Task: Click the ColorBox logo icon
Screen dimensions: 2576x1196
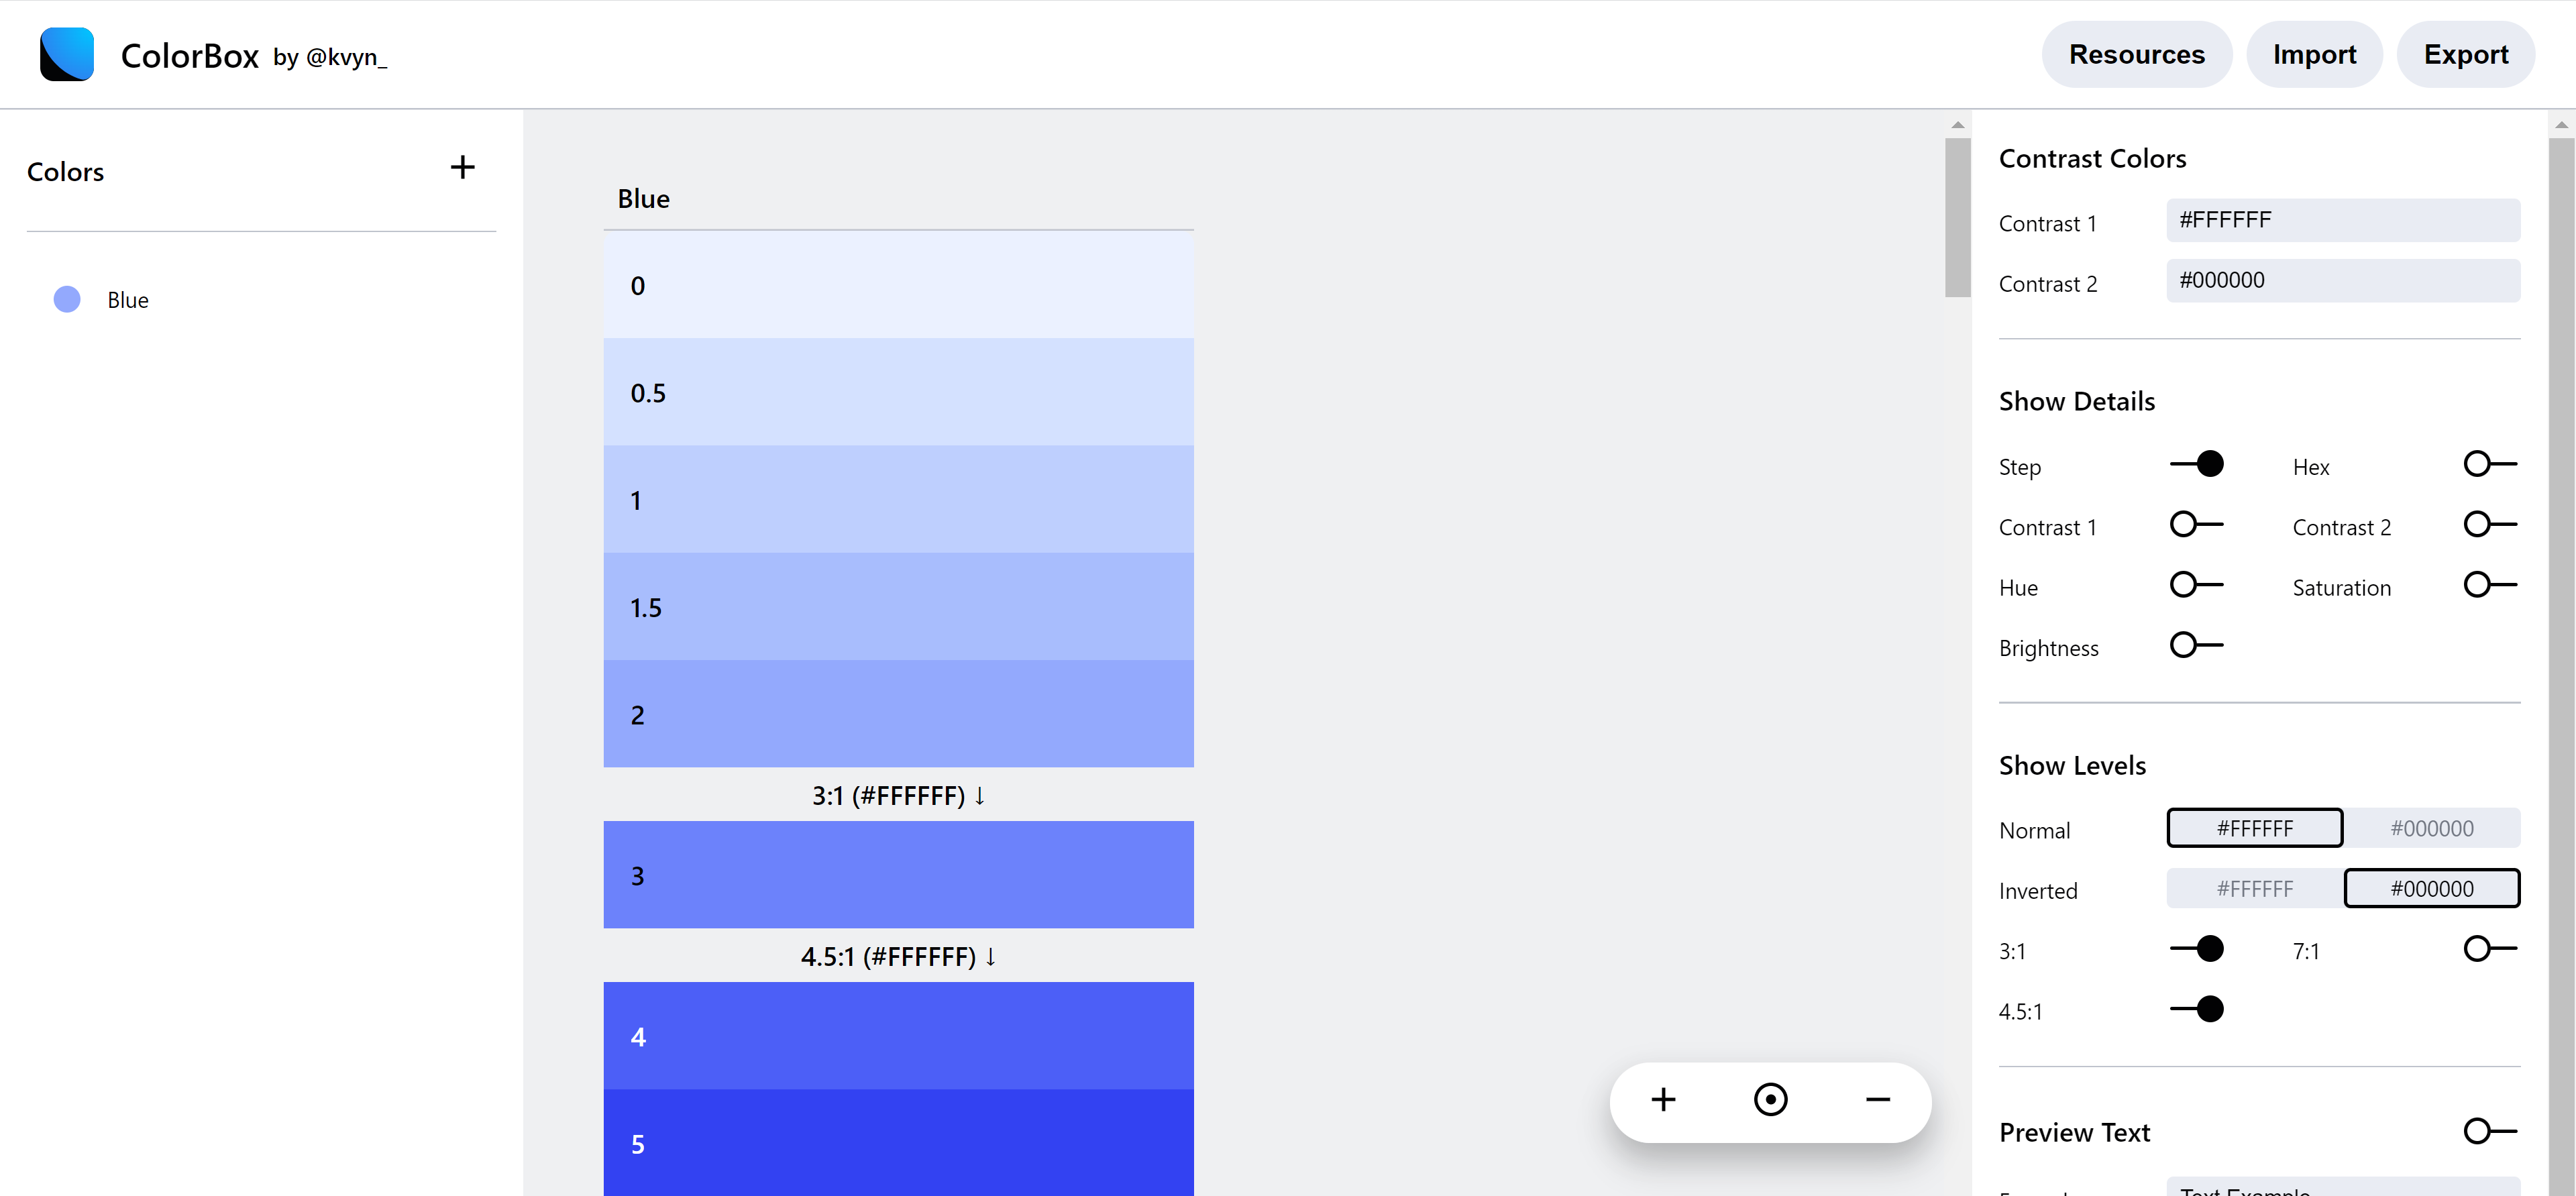Action: [67, 54]
